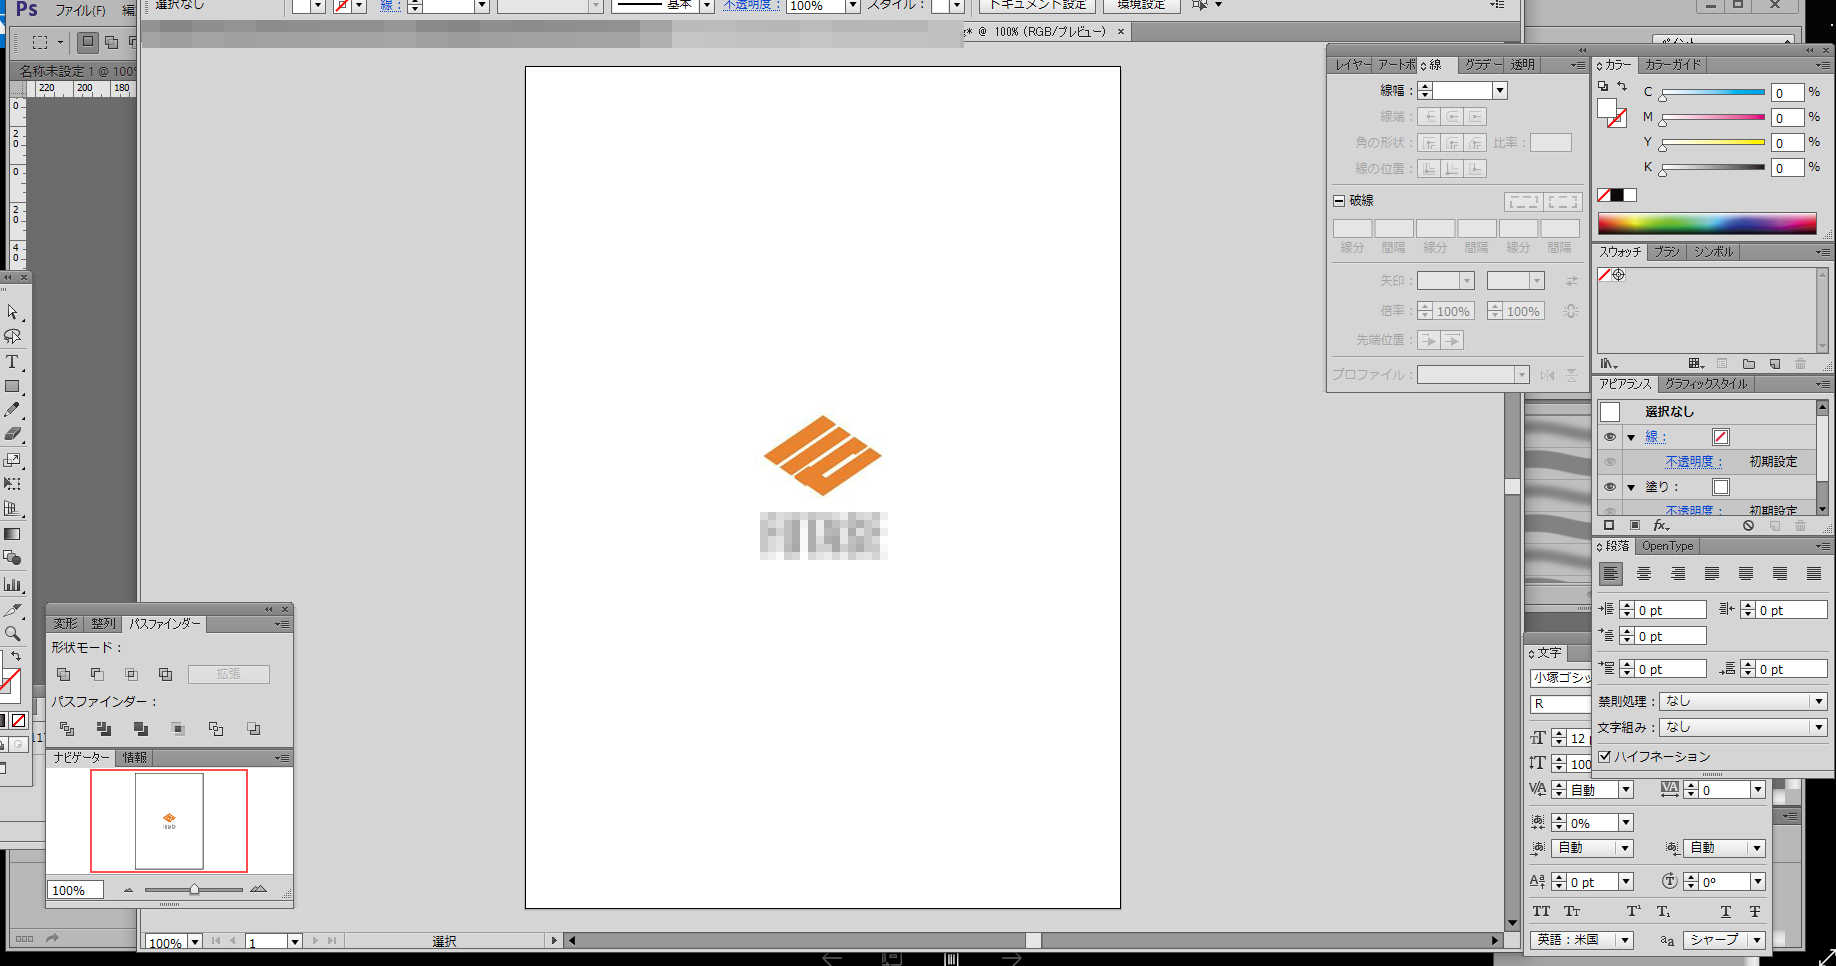Switch to the ブラシ panel tab
Viewport: 1836px width, 966px height.
point(1667,252)
